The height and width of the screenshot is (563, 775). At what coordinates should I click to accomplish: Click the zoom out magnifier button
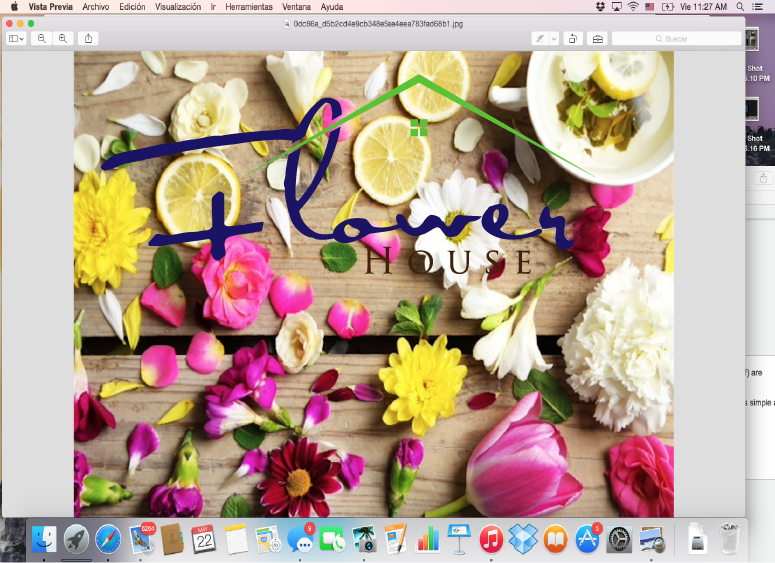tap(42, 38)
